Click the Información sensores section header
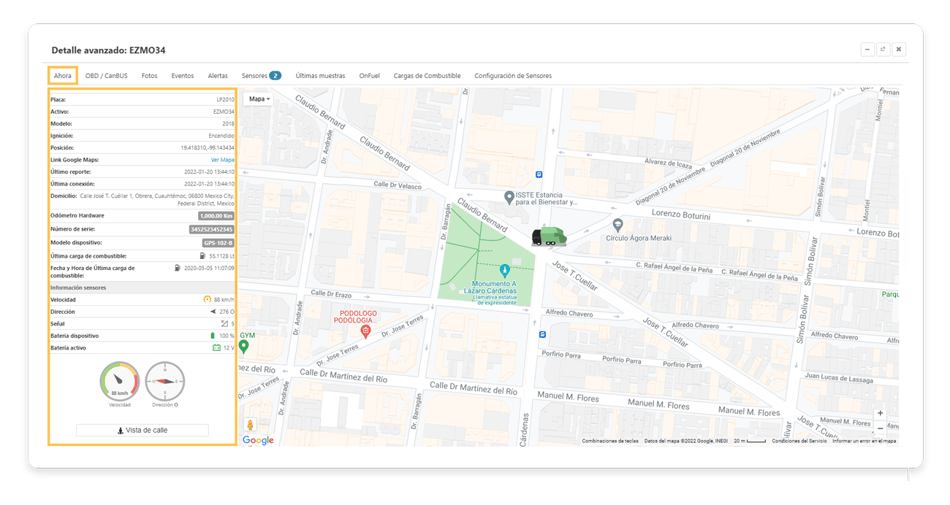Image resolution: width=950 pixels, height=505 pixels. click(142, 288)
